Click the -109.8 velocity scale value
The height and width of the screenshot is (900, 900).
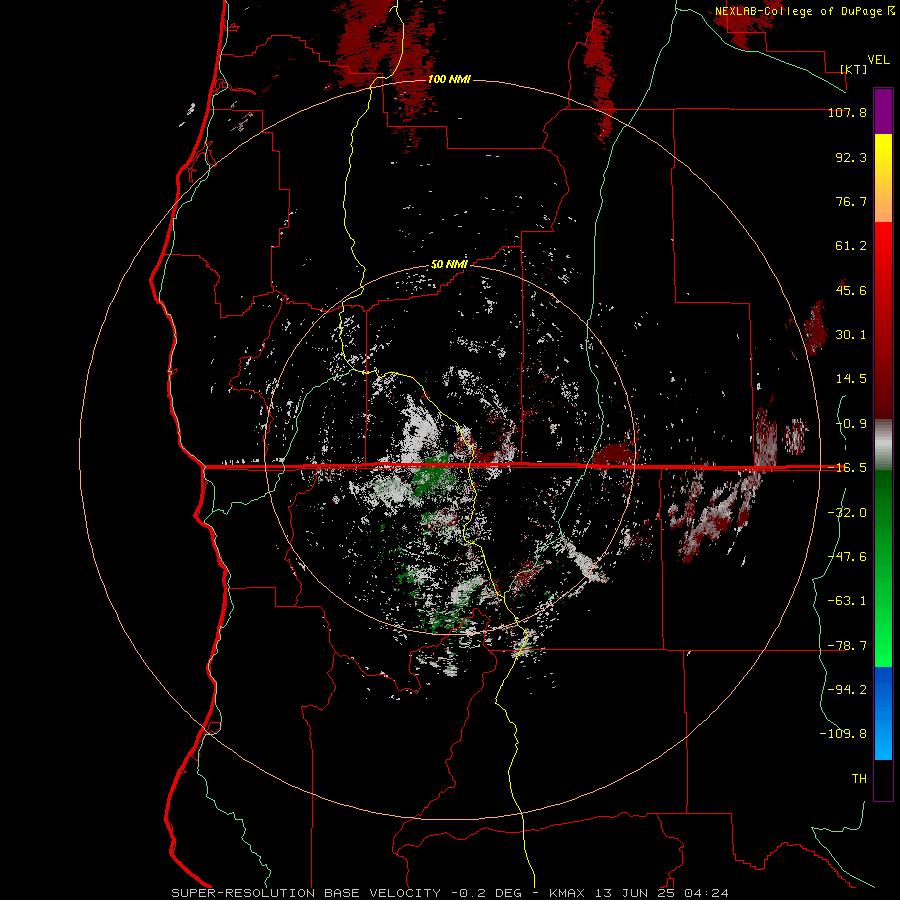click(x=843, y=734)
